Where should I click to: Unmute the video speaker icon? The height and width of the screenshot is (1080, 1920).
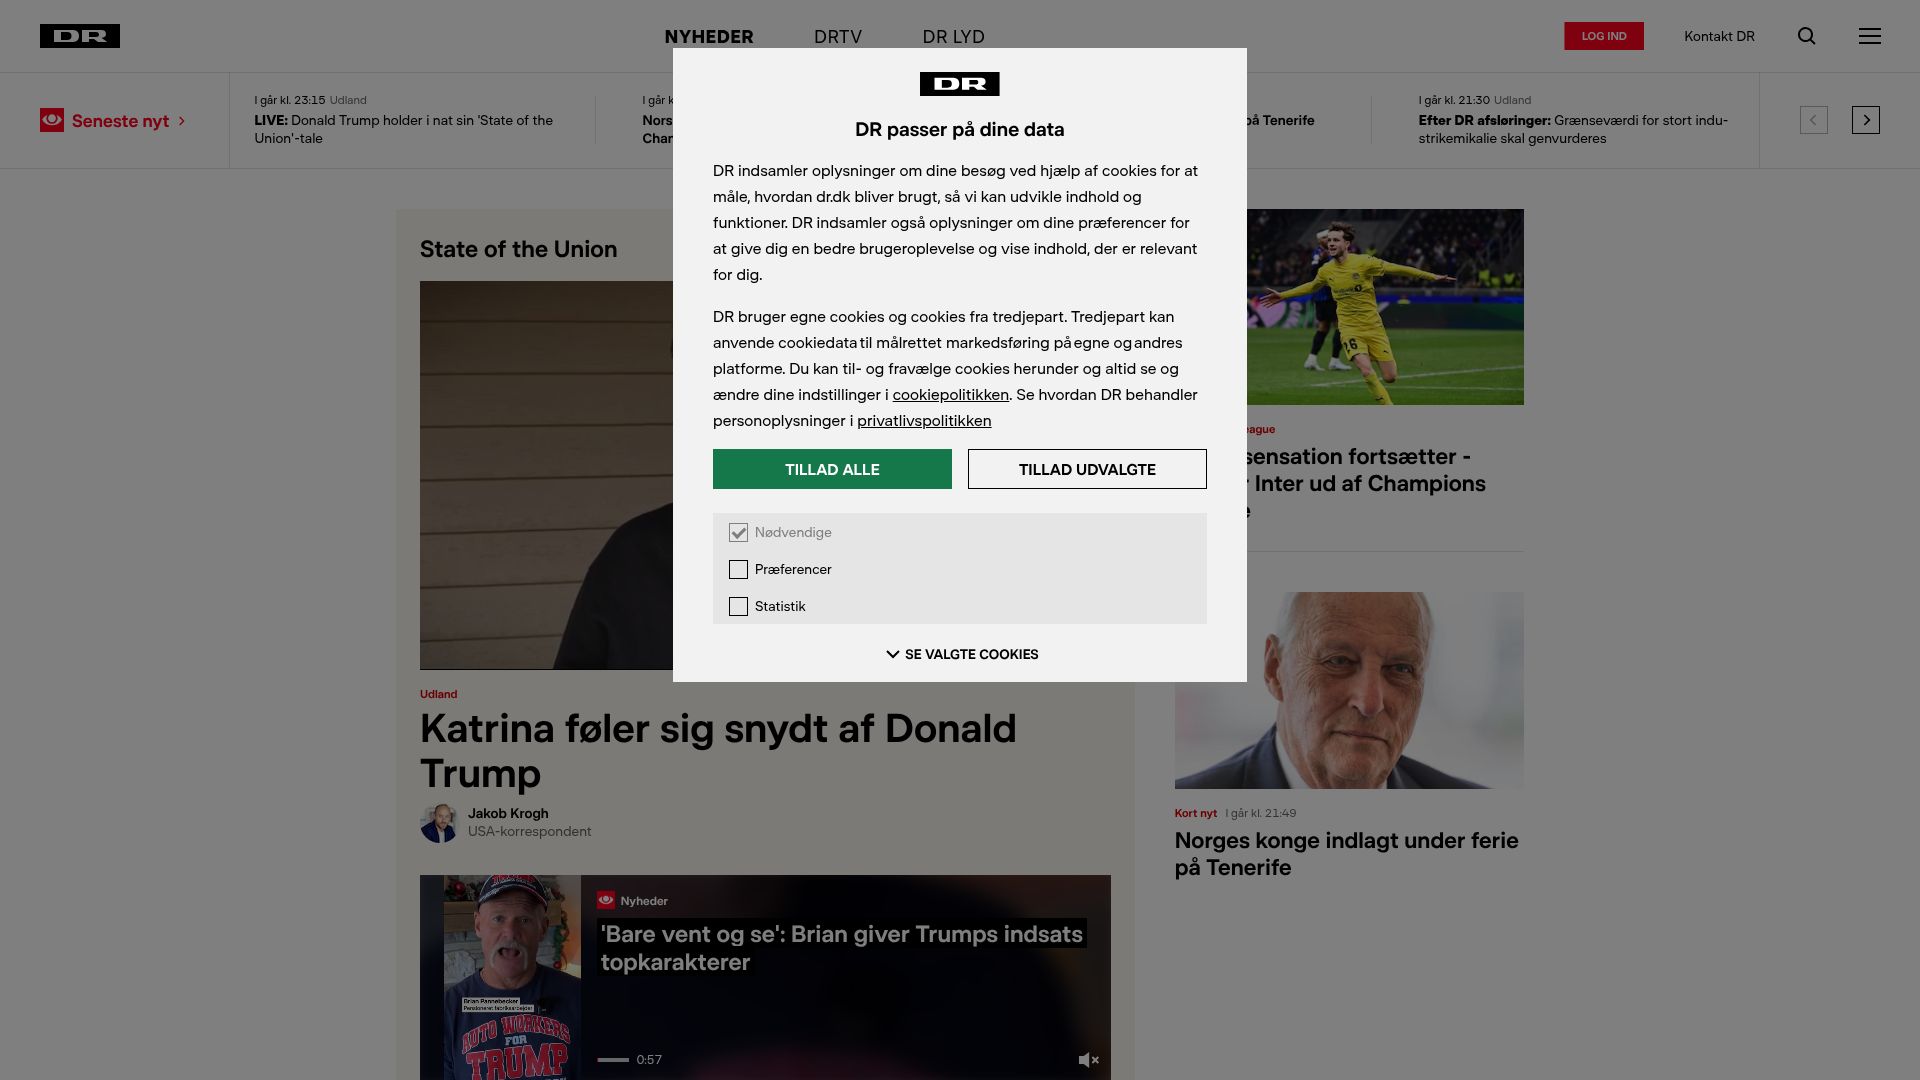[x=1088, y=1060]
